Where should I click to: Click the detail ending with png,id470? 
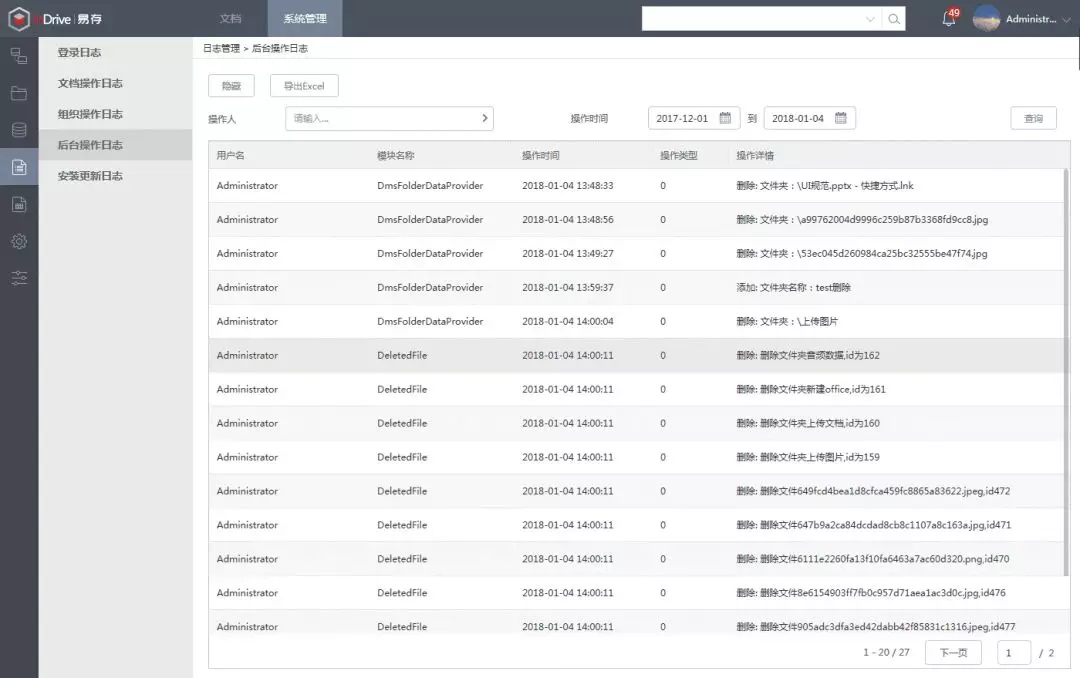point(873,558)
